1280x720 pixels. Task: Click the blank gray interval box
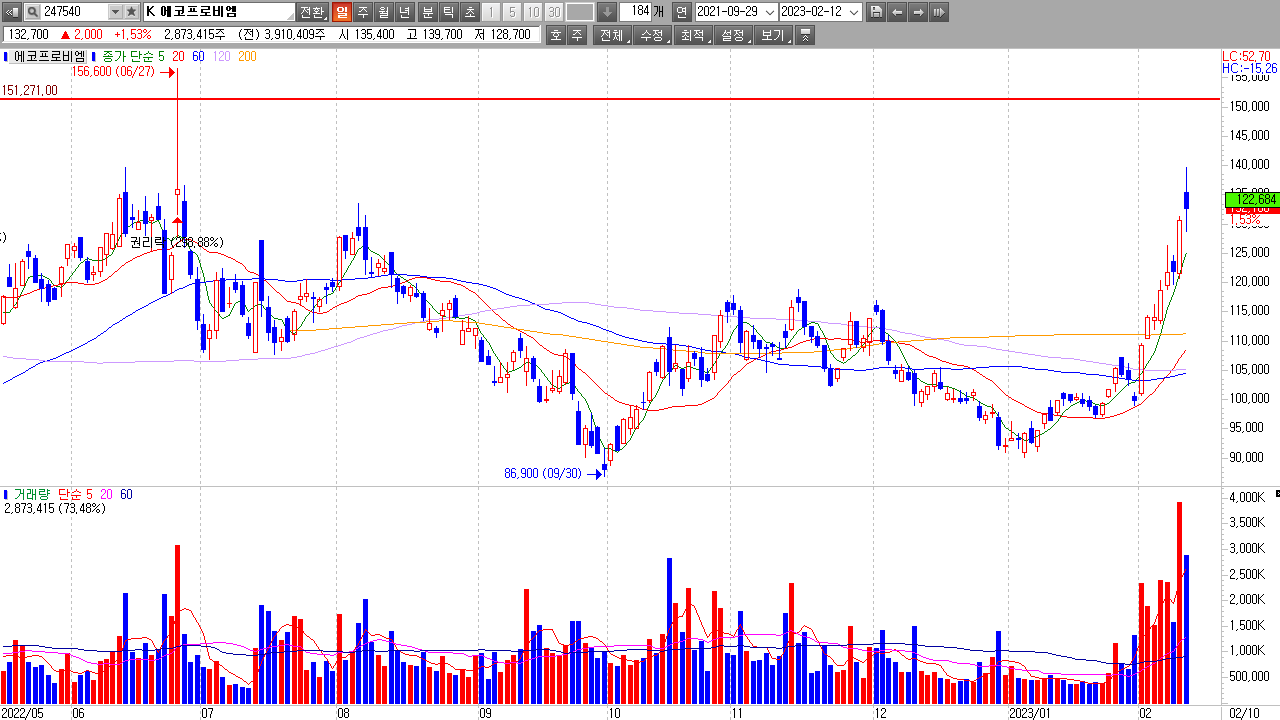point(579,12)
